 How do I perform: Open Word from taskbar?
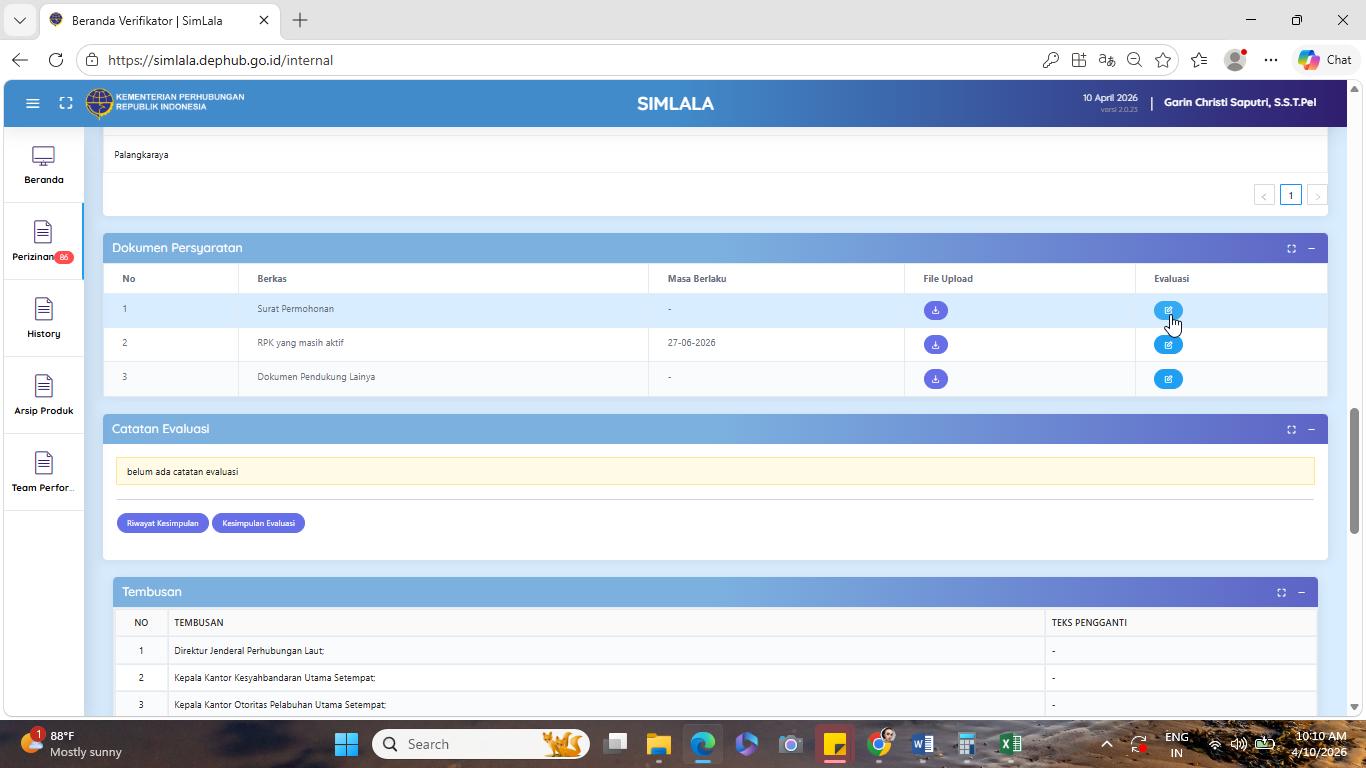pos(922,744)
